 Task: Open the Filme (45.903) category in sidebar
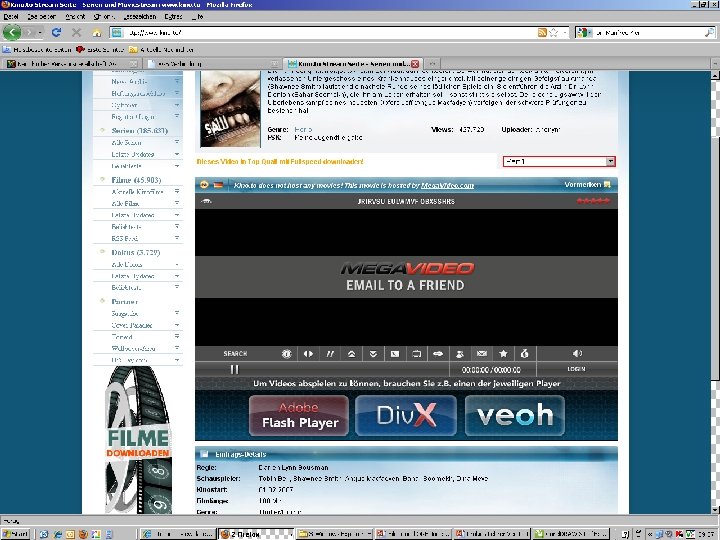(136, 180)
